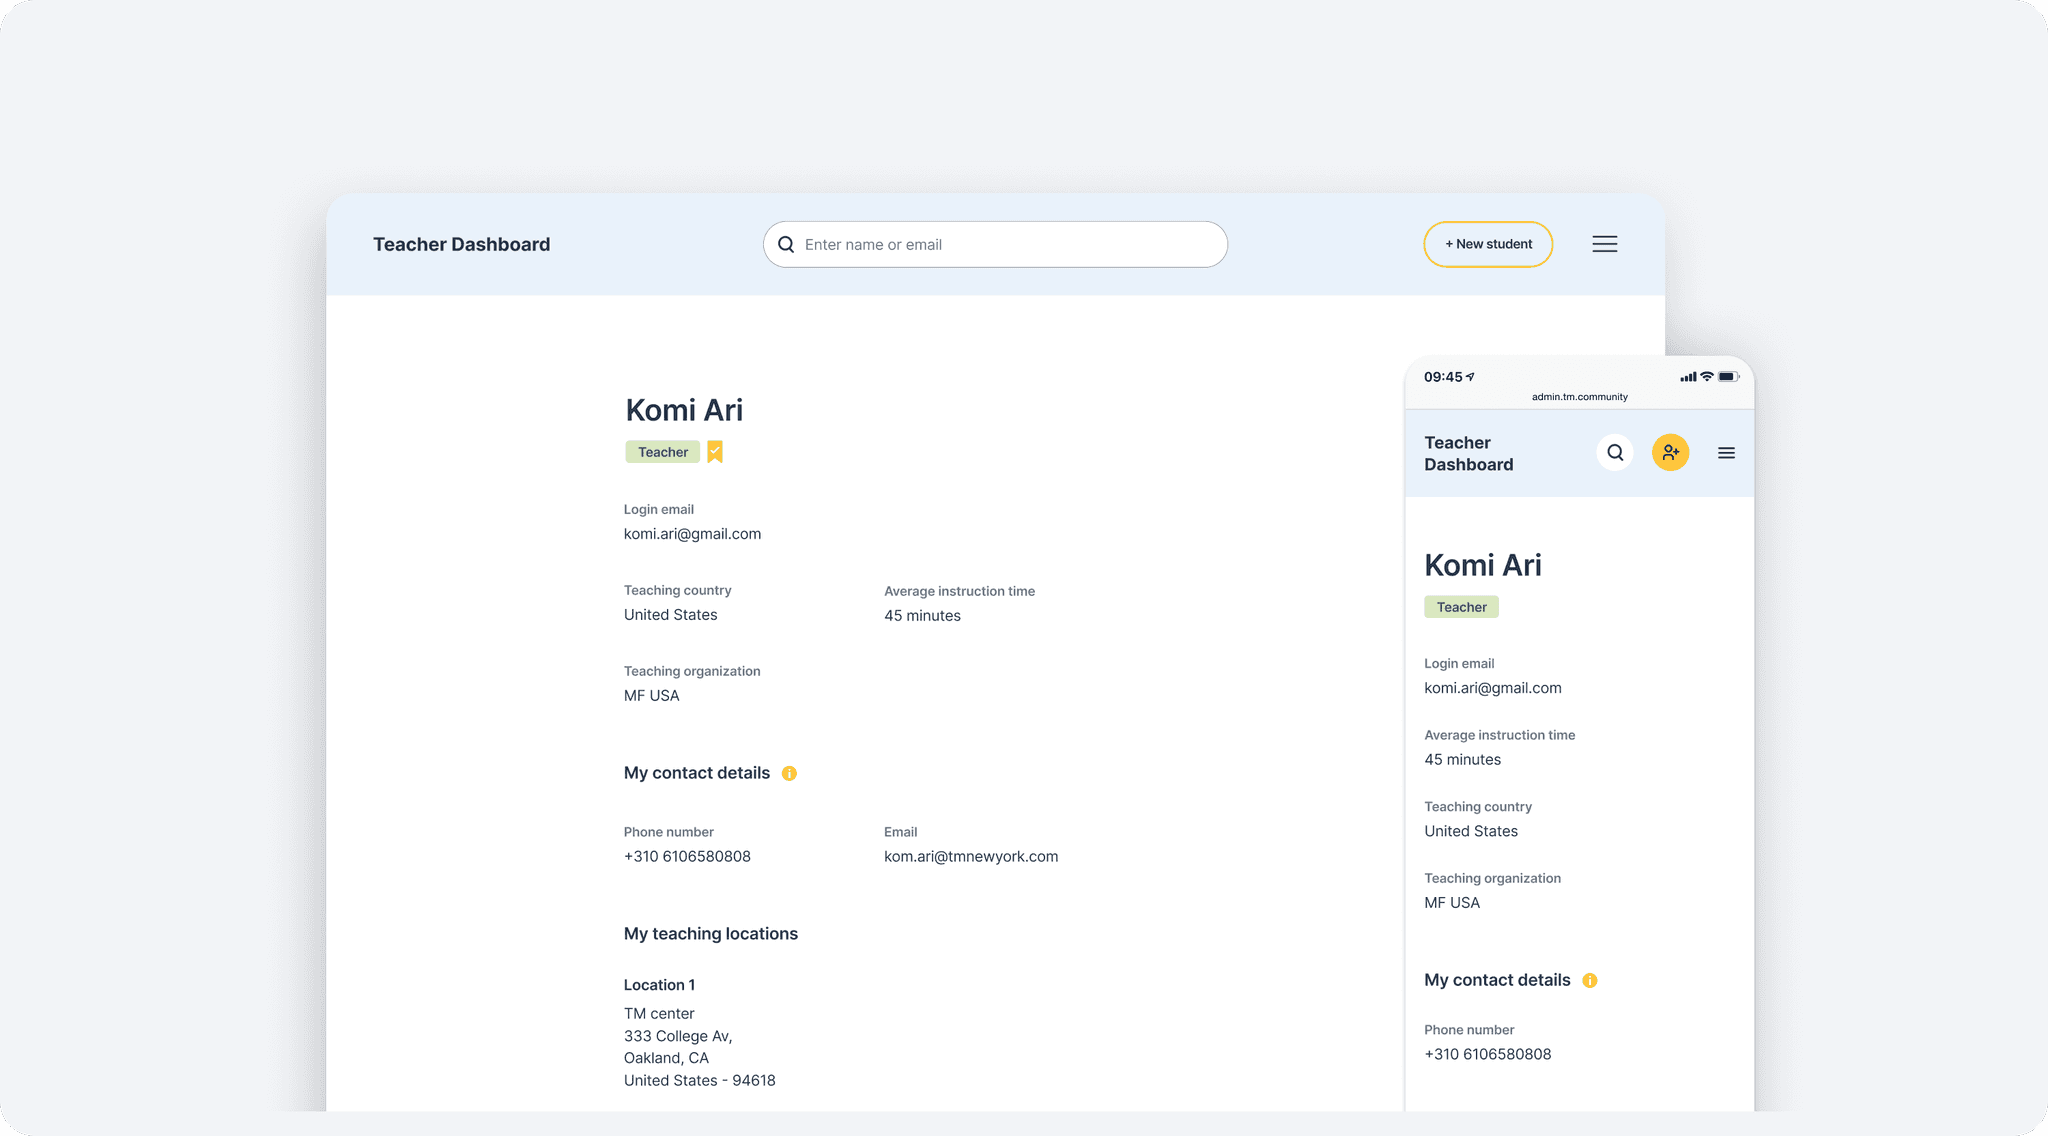Viewport: 2048px width, 1136px height.
Task: Click the Location 1 heading
Action: (659, 985)
